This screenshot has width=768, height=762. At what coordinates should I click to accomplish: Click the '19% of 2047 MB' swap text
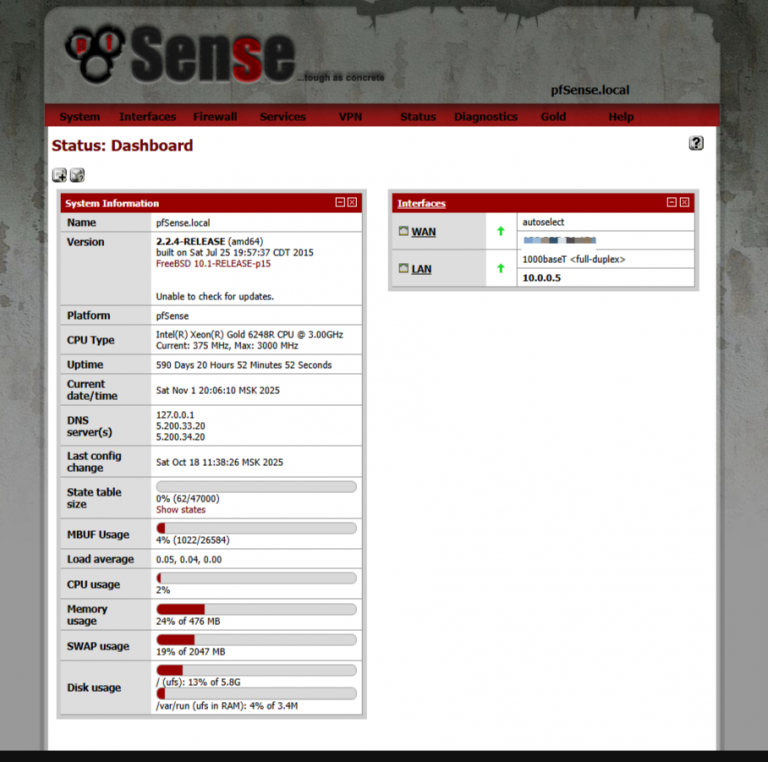[191, 651]
